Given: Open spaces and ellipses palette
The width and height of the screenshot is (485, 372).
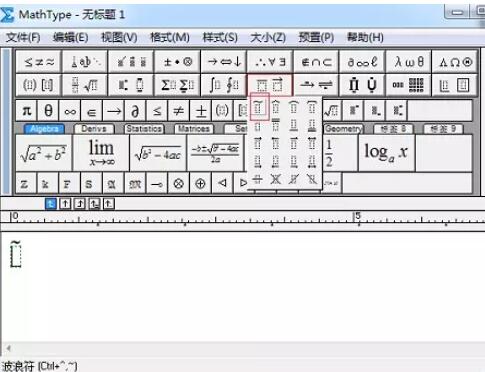Looking at the screenshot, I should pyautogui.click(x=85, y=62).
